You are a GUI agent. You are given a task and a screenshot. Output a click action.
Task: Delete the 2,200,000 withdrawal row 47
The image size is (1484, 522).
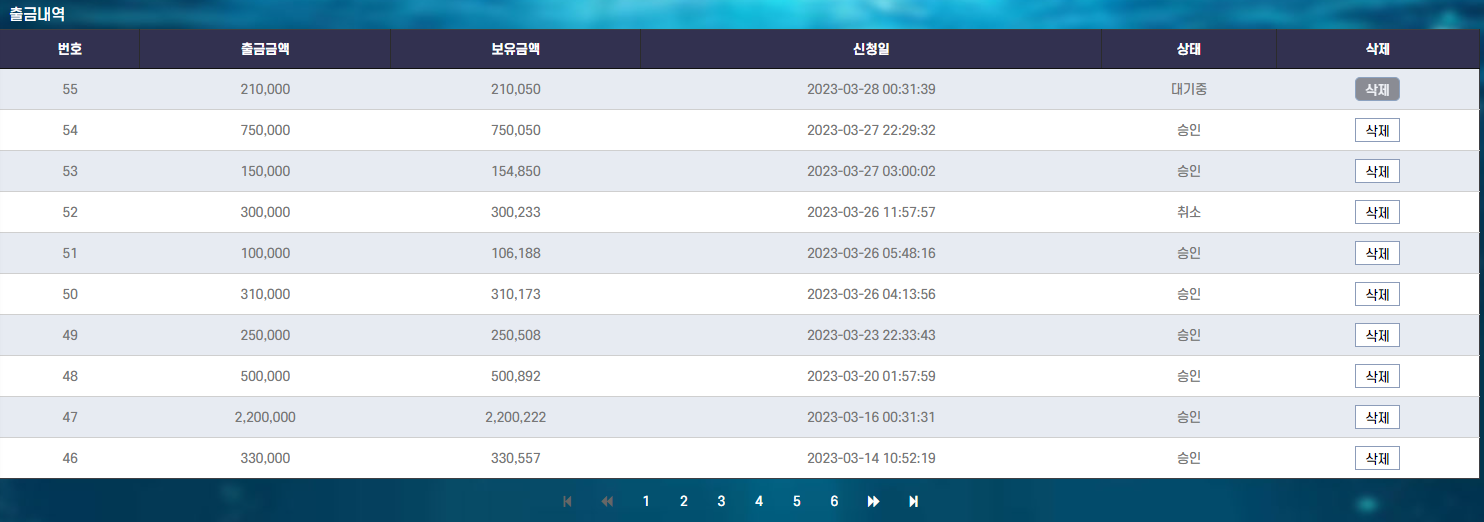1377,417
